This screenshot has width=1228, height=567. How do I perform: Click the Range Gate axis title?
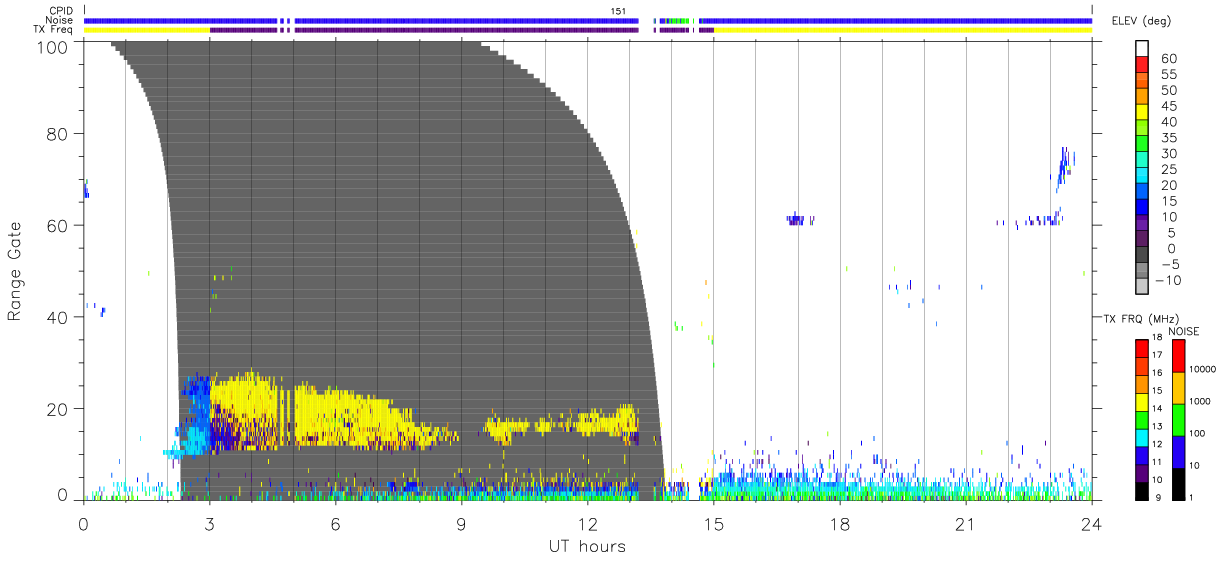15,272
